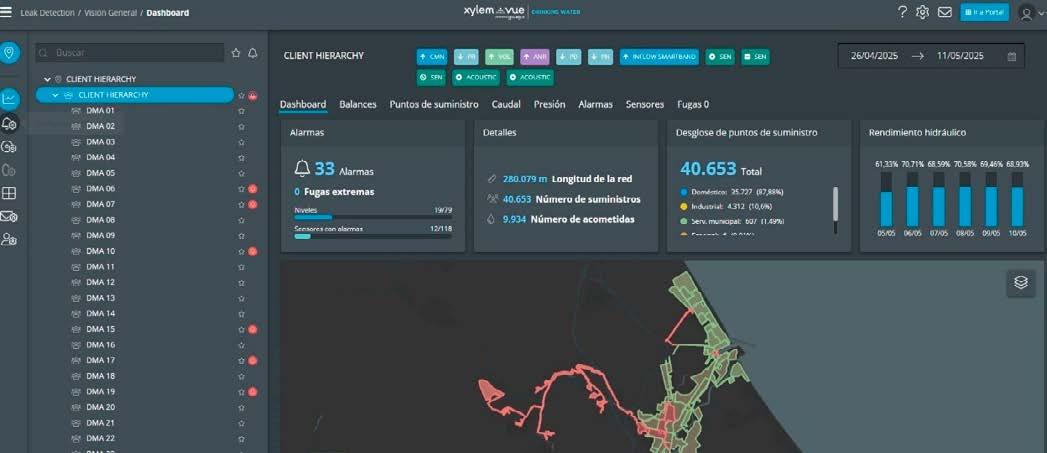Click the calendar icon beside date range

tap(1012, 57)
